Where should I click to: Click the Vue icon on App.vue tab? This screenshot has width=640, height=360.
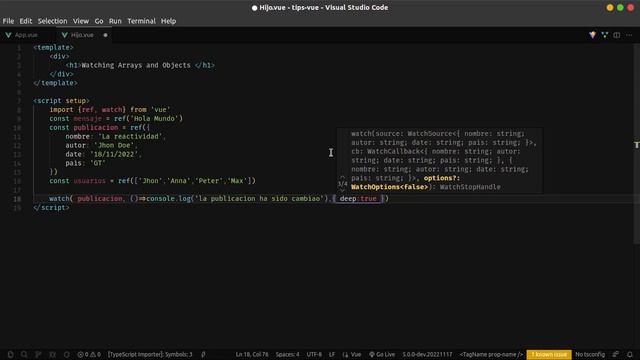tap(8, 35)
